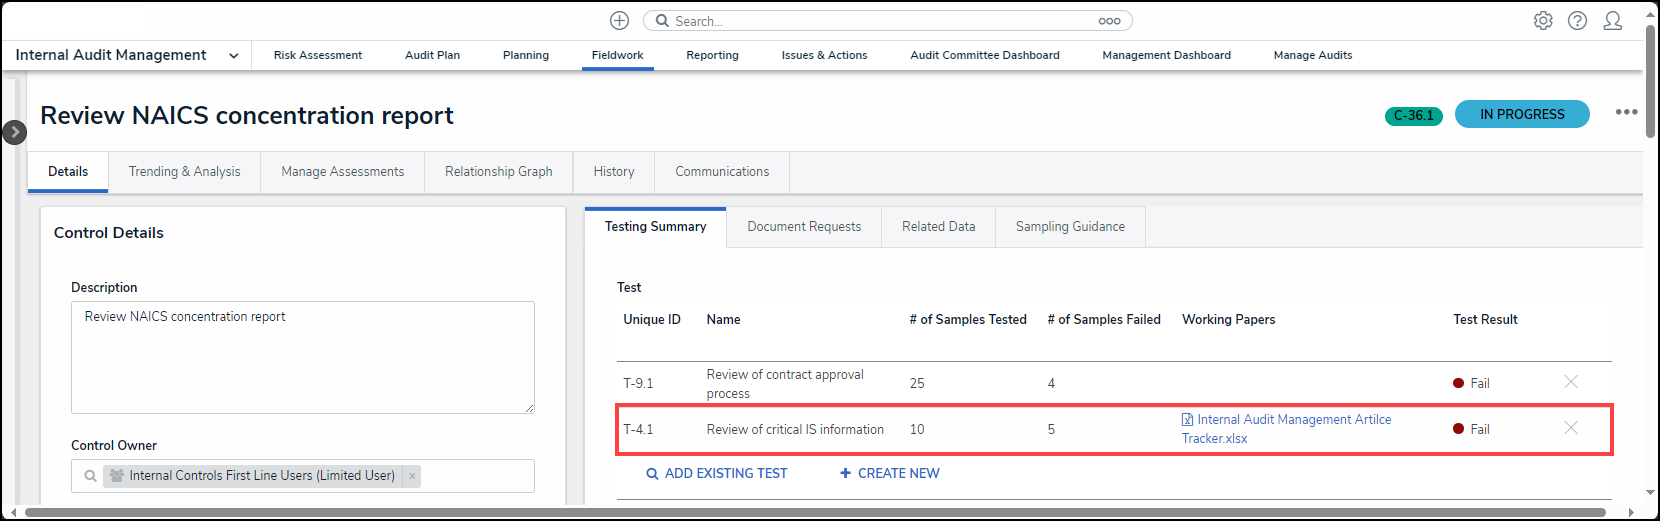Open the help question mark icon
The image size is (1660, 521).
tap(1577, 21)
